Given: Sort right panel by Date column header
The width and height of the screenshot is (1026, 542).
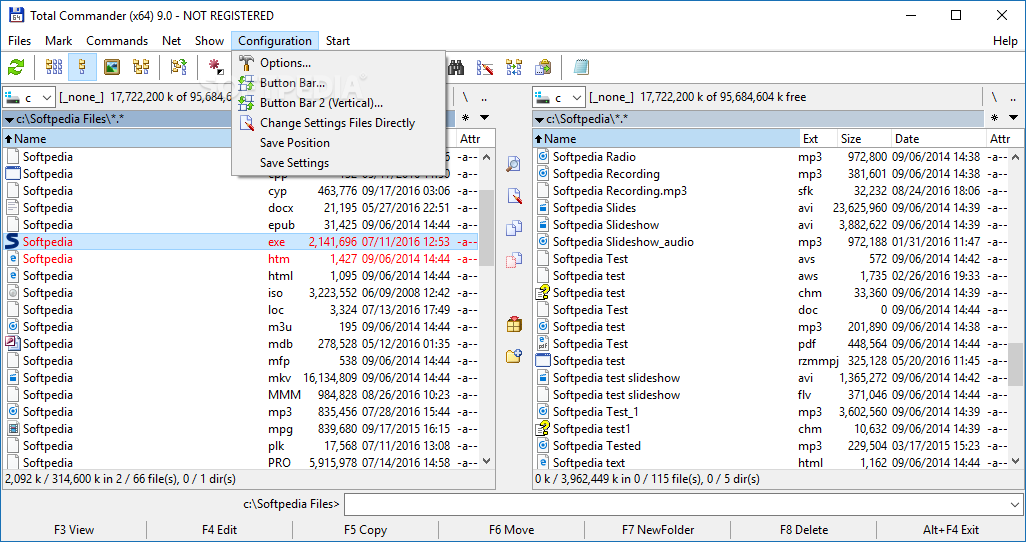Looking at the screenshot, I should (x=938, y=139).
